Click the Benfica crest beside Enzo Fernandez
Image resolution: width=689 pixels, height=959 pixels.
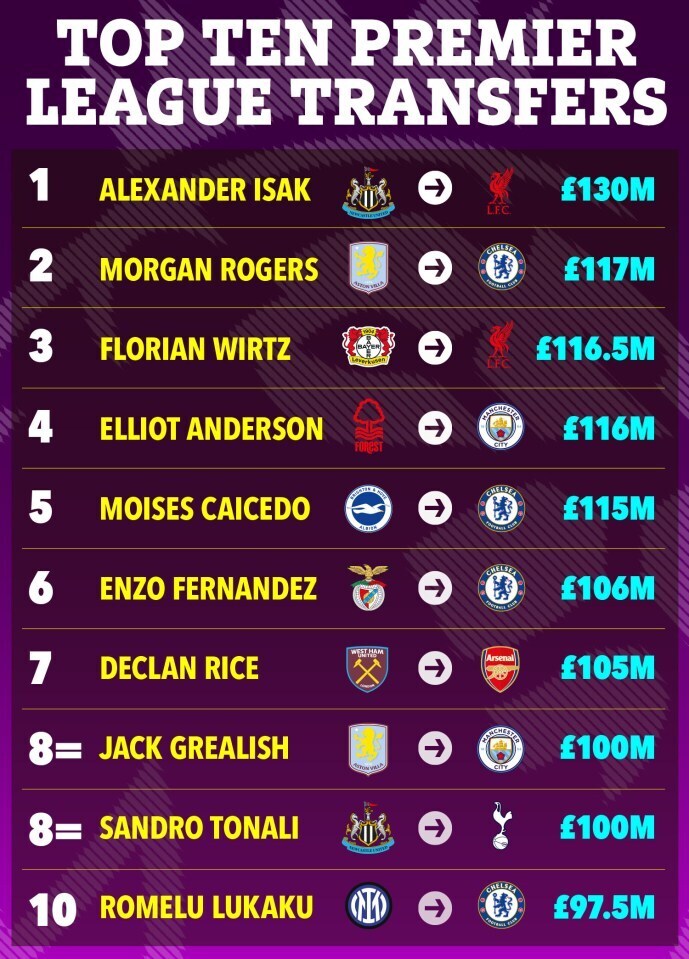368,587
